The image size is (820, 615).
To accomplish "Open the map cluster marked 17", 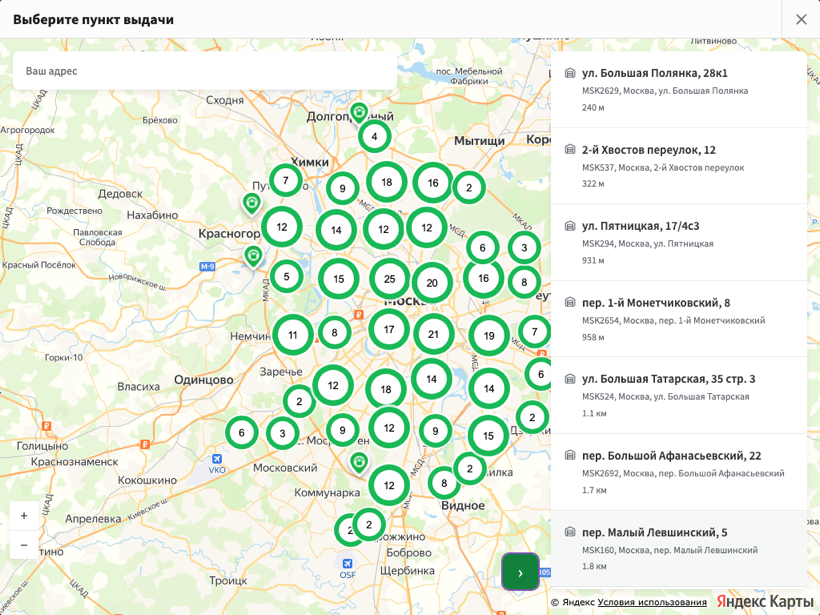I will 389,329.
